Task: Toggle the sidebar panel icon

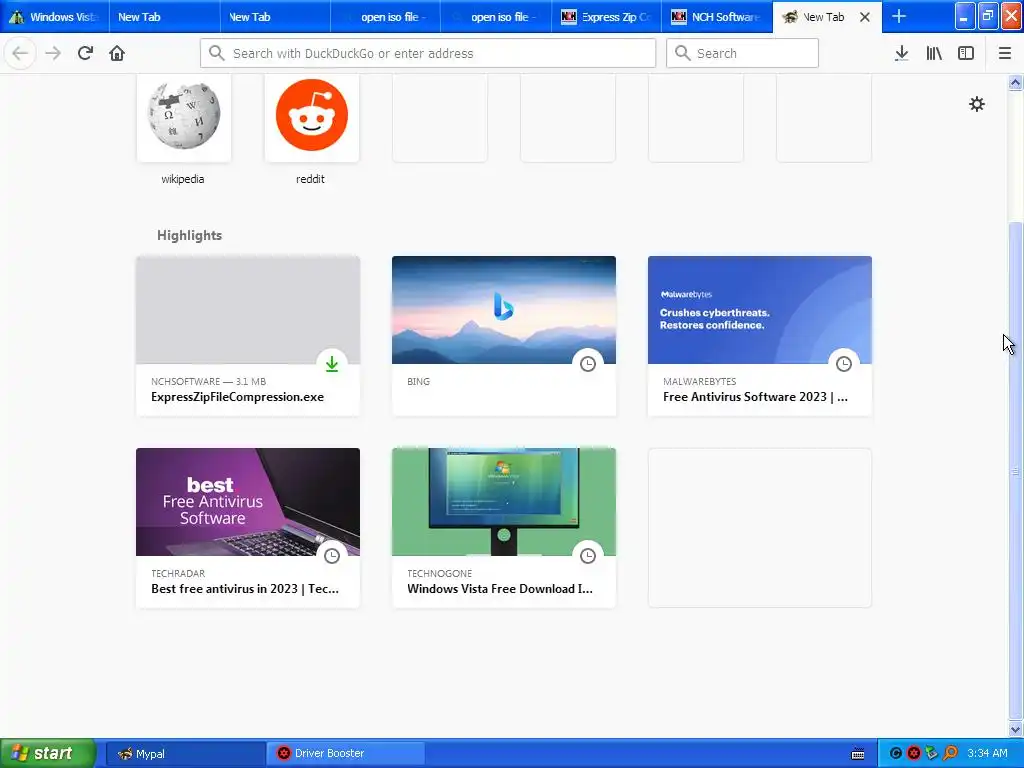Action: (x=966, y=53)
